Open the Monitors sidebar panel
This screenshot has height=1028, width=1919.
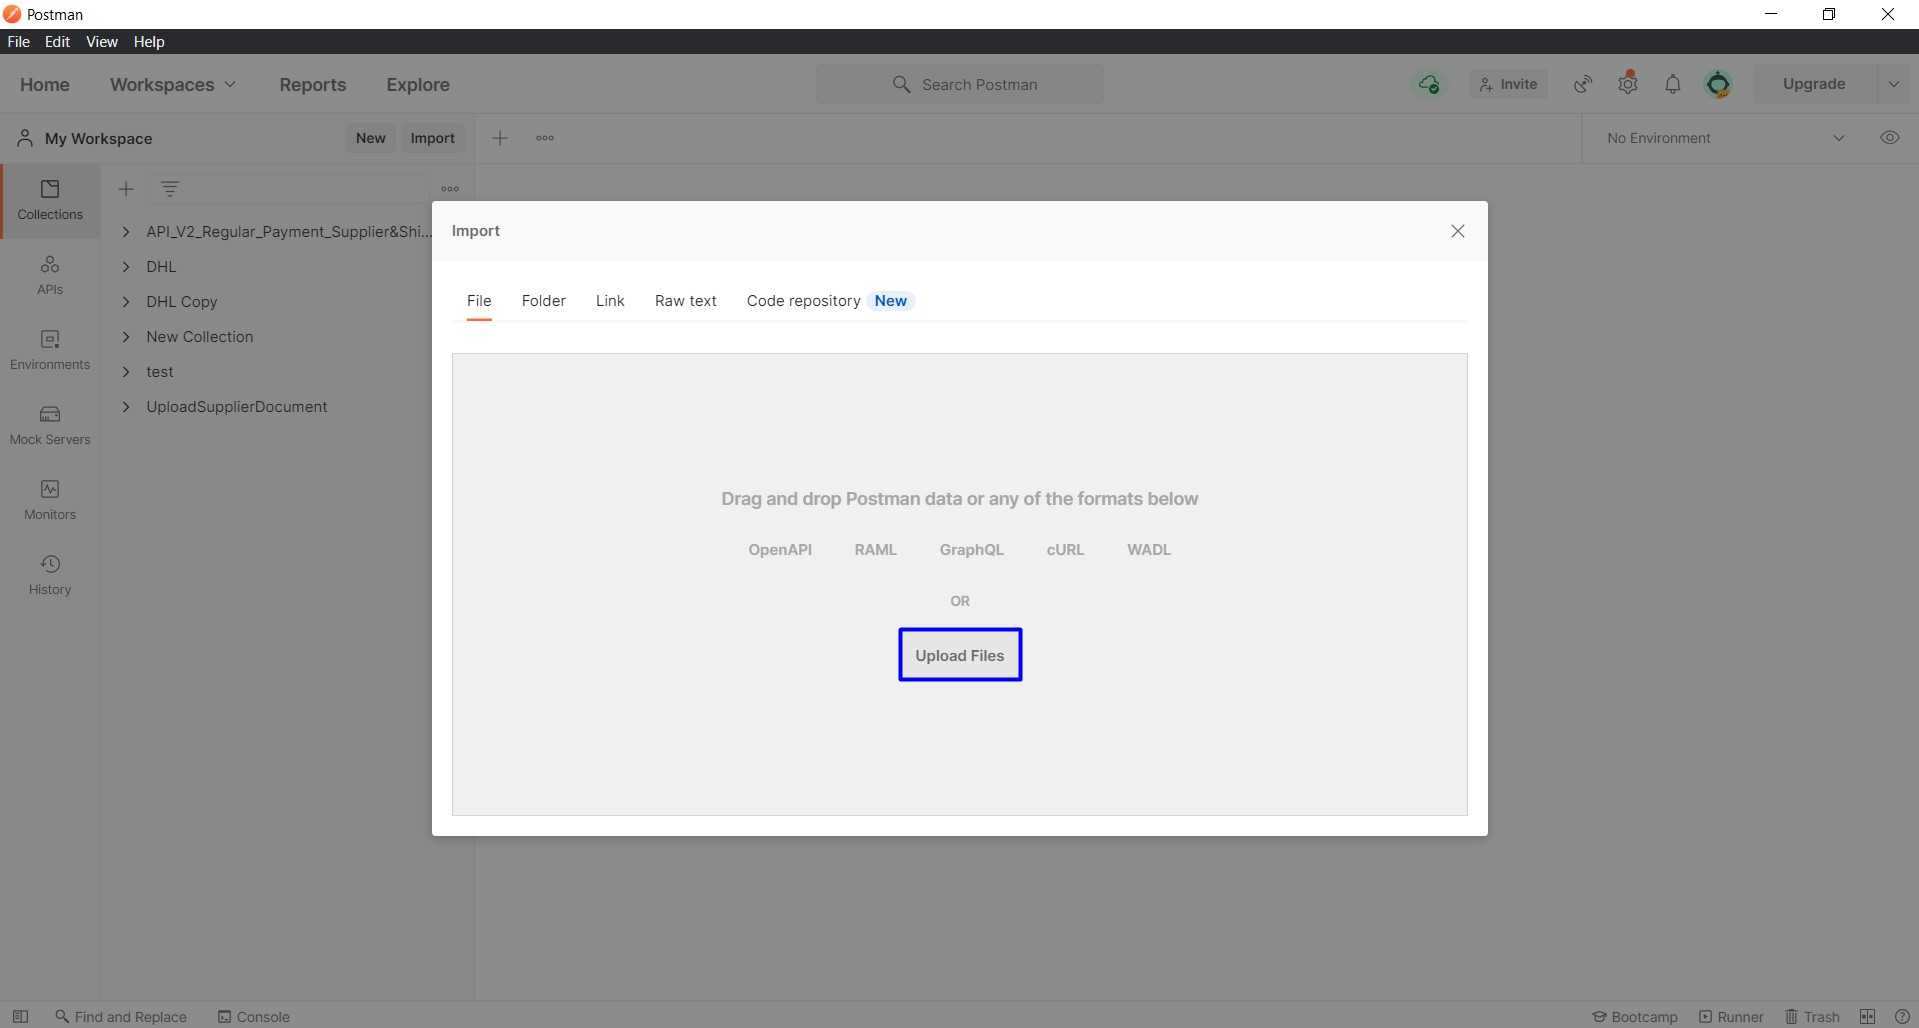[x=50, y=500]
